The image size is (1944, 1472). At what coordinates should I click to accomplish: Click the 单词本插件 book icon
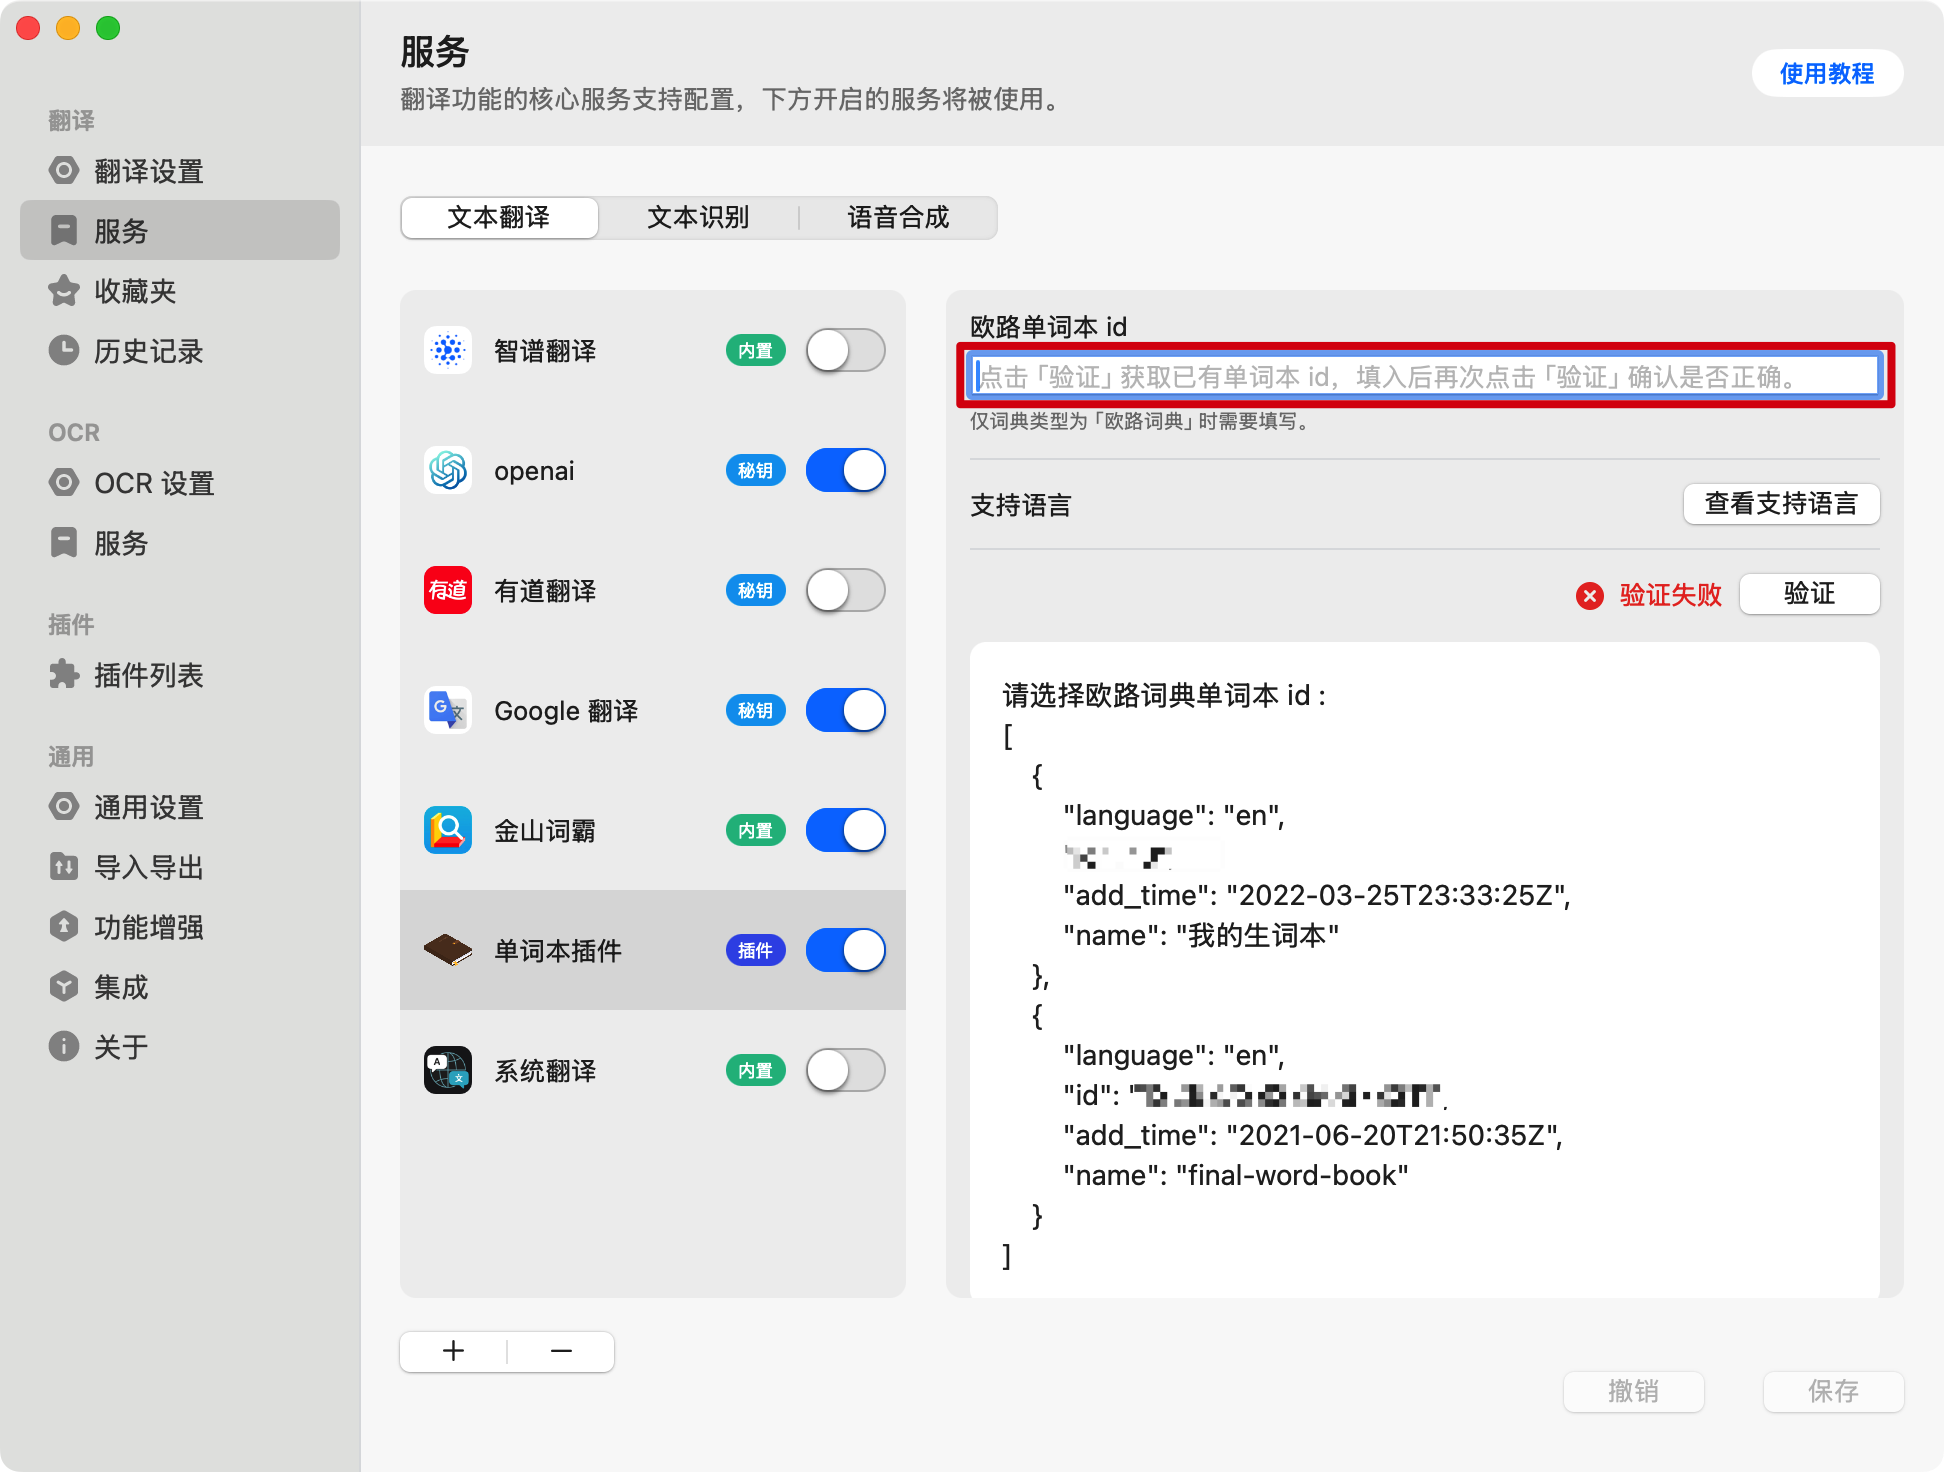coord(447,950)
